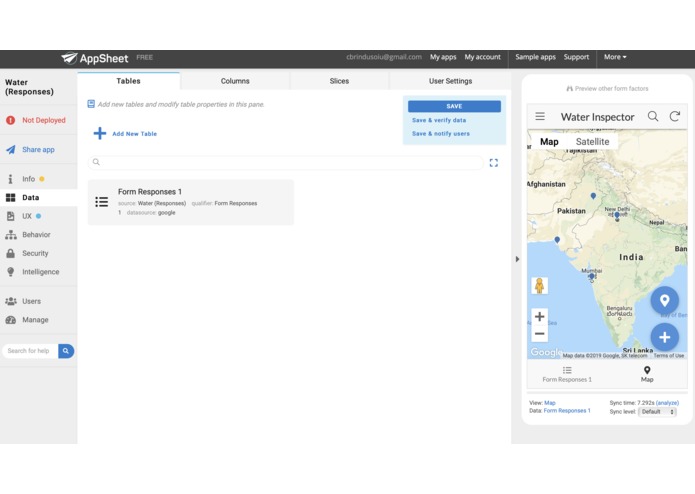The height and width of the screenshot is (494, 695).
Task: Switch to the Slices tab
Action: [339, 81]
